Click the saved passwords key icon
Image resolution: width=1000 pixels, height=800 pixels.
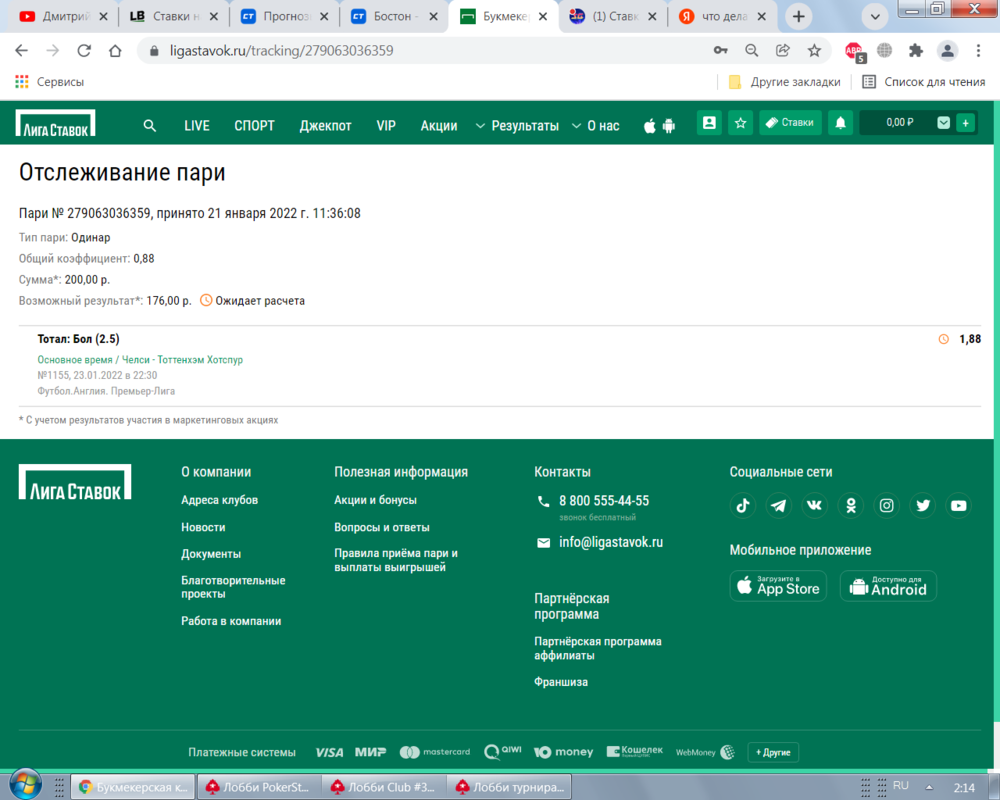(x=721, y=50)
